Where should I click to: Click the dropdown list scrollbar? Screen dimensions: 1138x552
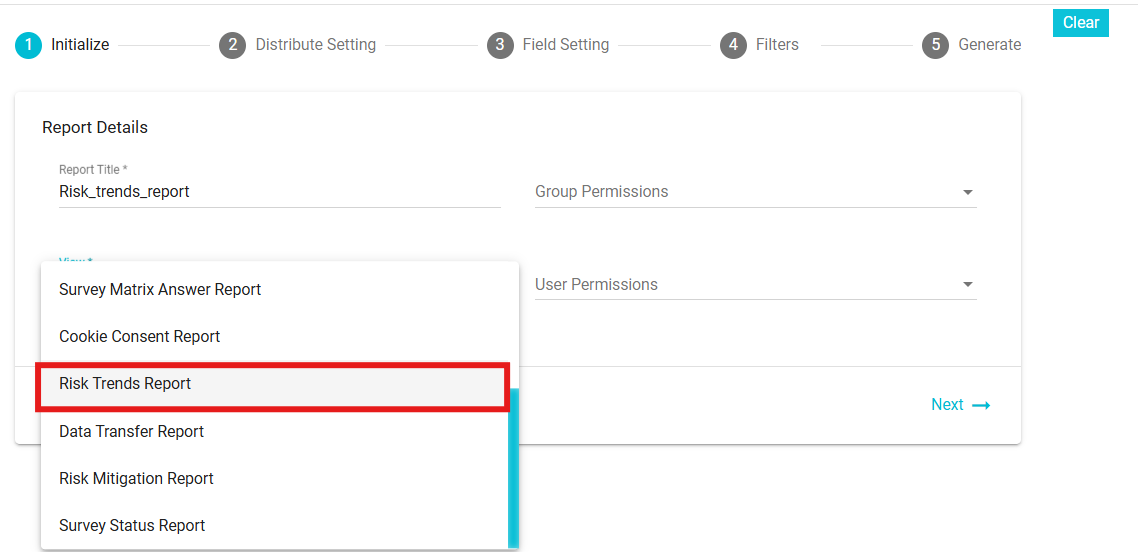513,467
